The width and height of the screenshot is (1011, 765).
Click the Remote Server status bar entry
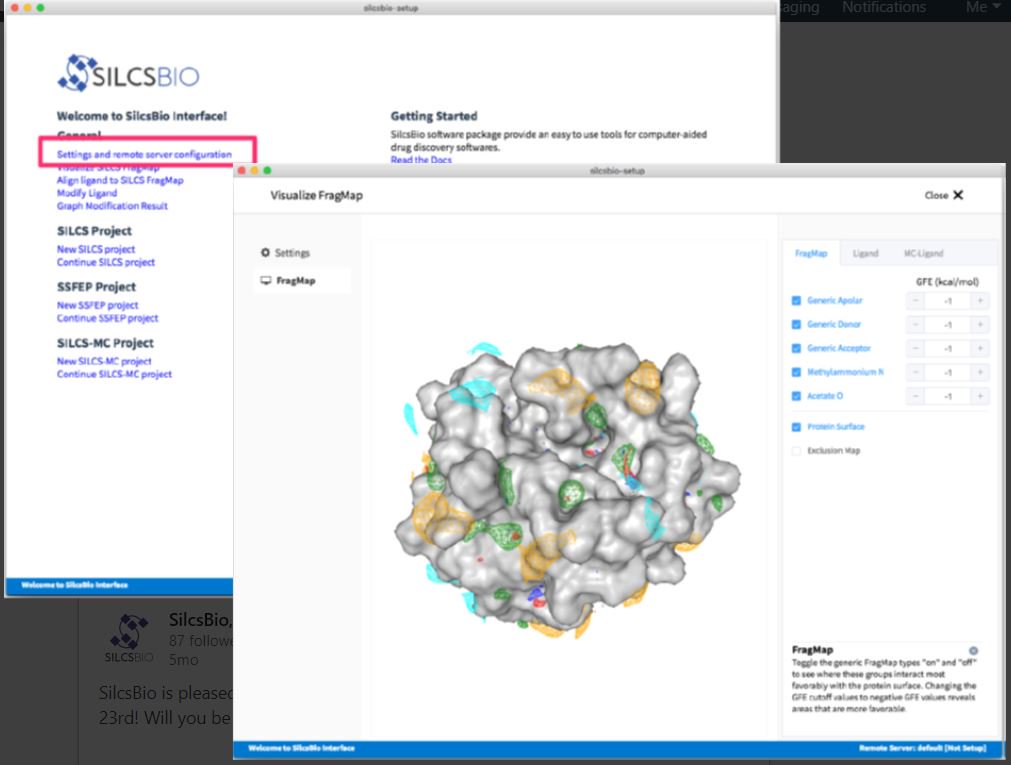[922, 748]
